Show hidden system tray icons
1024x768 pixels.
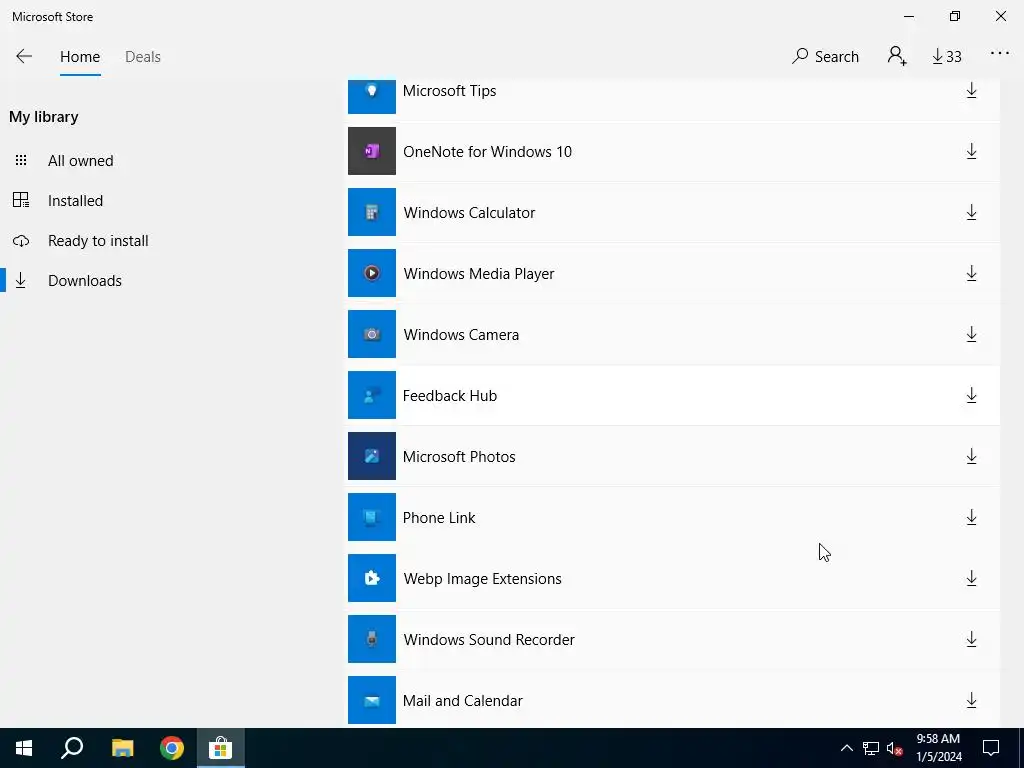coord(846,748)
